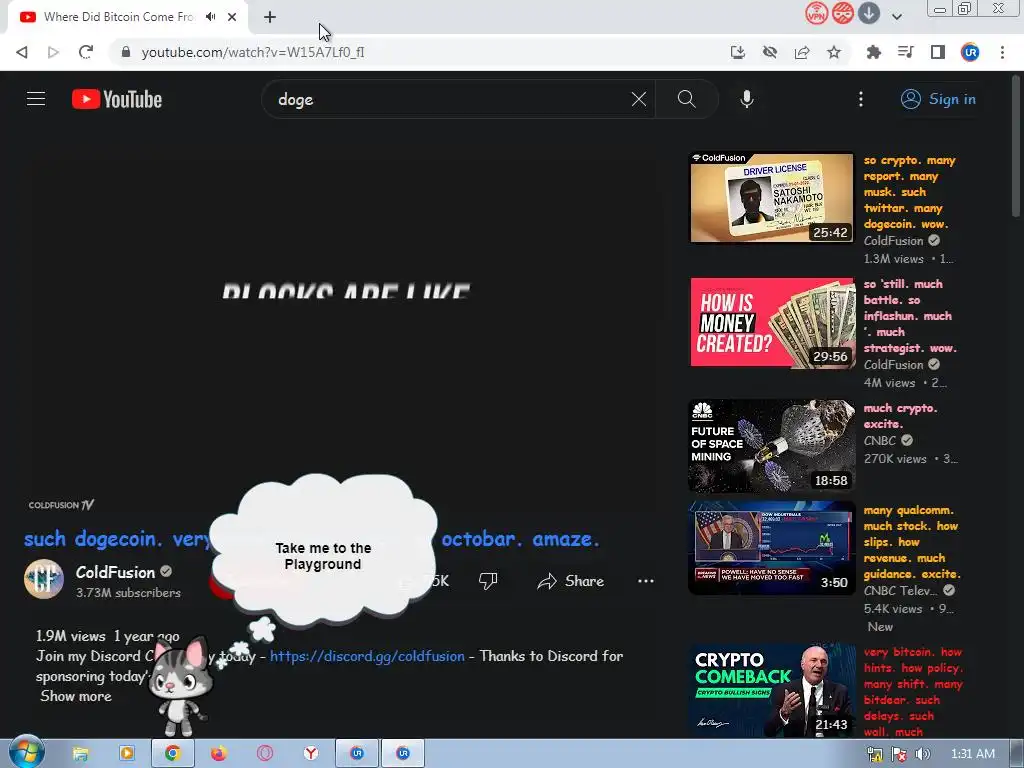Dislike the video with thumbs-down icon
This screenshot has height=768, width=1024.
tap(488, 581)
